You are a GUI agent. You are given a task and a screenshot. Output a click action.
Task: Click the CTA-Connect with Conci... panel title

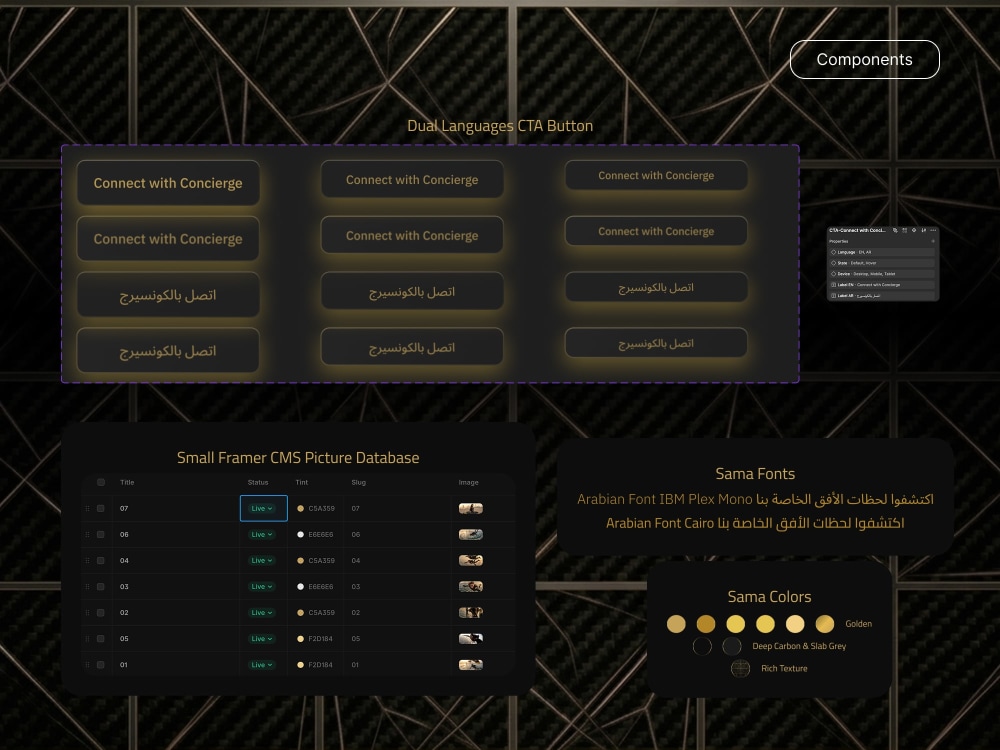[x=858, y=230]
